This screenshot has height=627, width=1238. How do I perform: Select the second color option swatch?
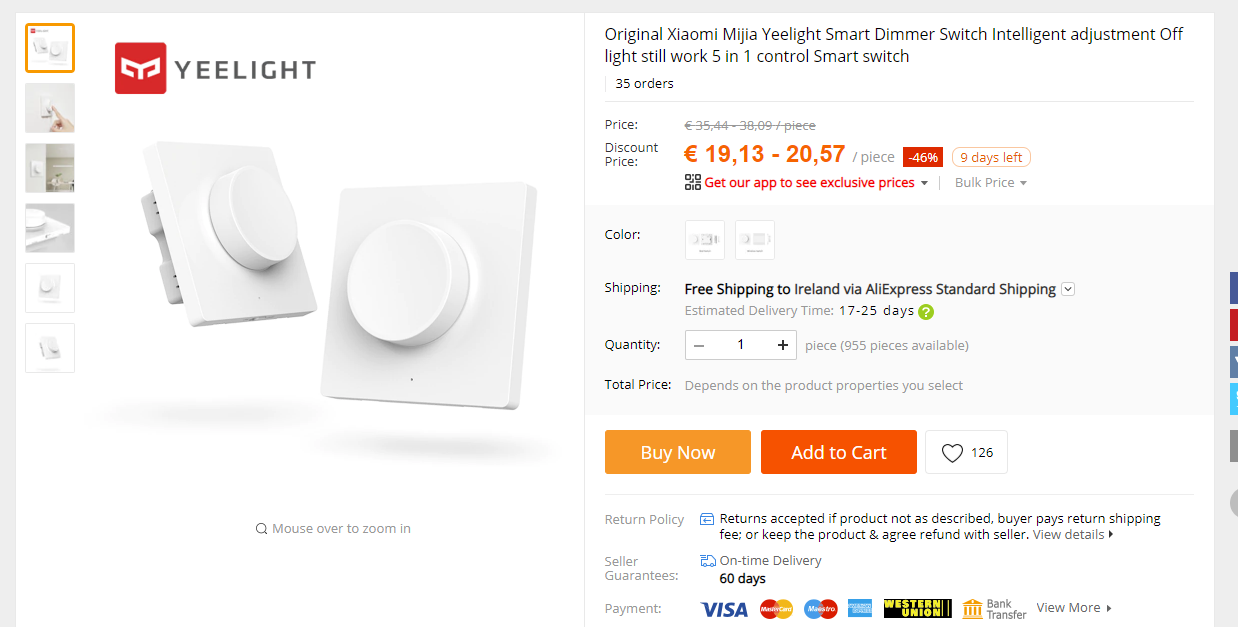pos(755,240)
